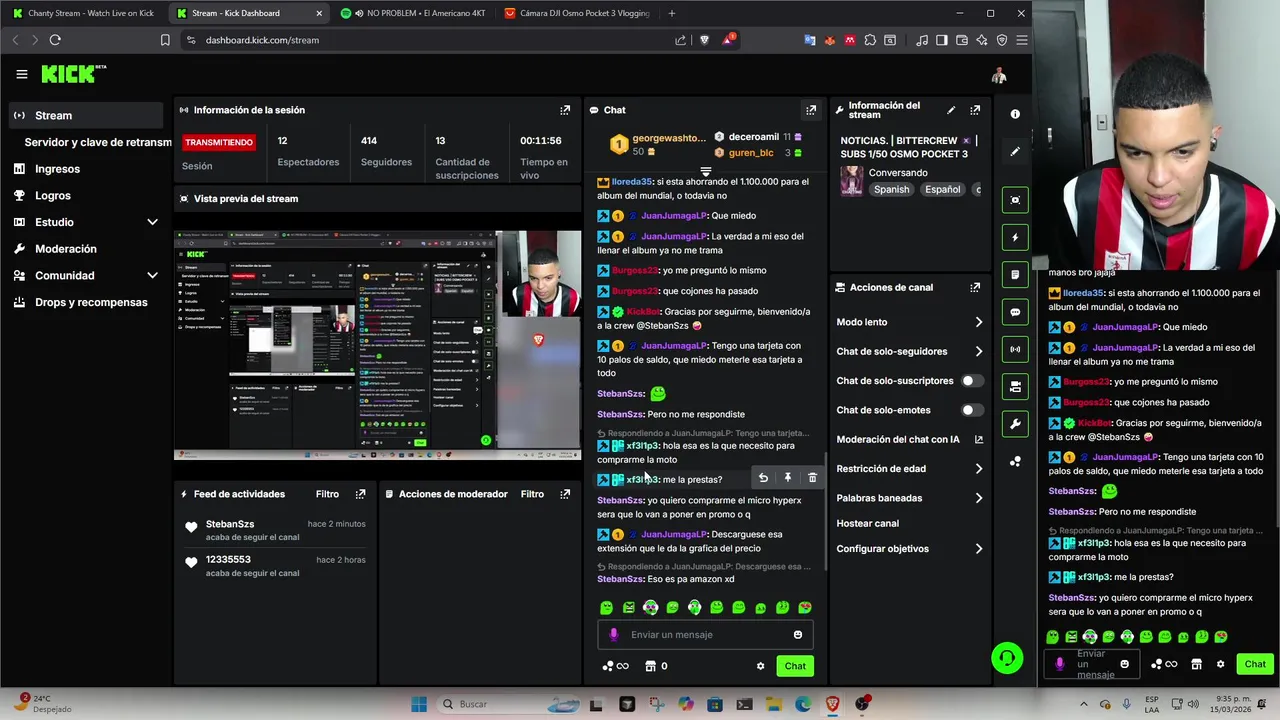Send message with green Chat button
Screen dimensions: 1280x720
coord(795,666)
